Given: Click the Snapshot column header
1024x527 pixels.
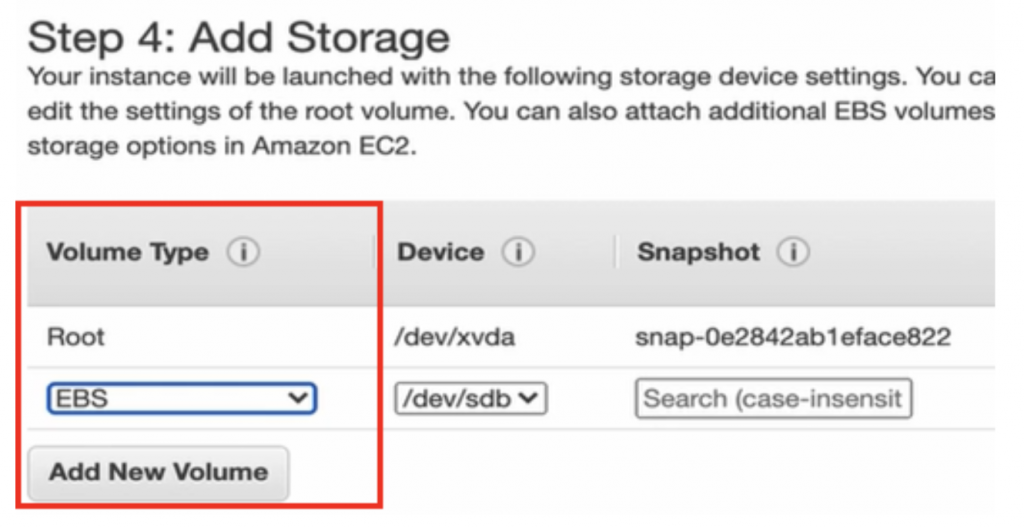Looking at the screenshot, I should 699,254.
